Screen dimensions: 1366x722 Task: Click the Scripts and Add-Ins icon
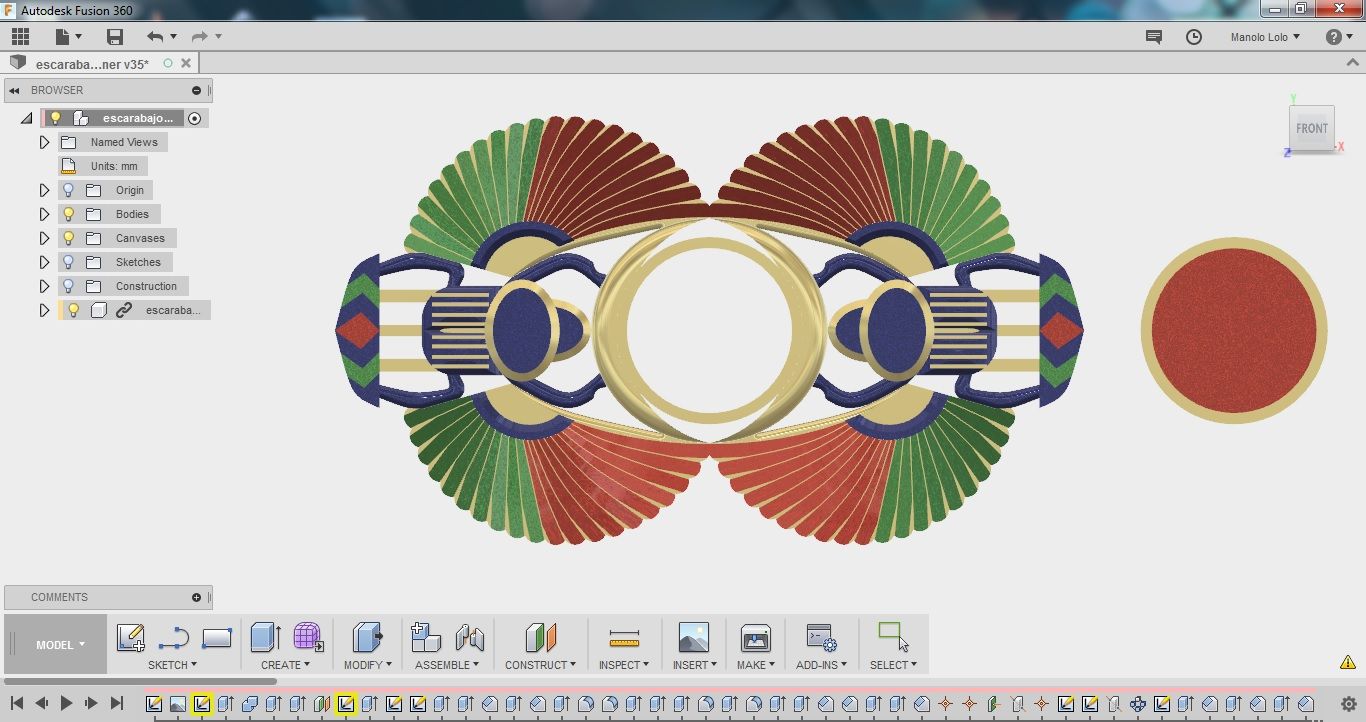(x=820, y=637)
